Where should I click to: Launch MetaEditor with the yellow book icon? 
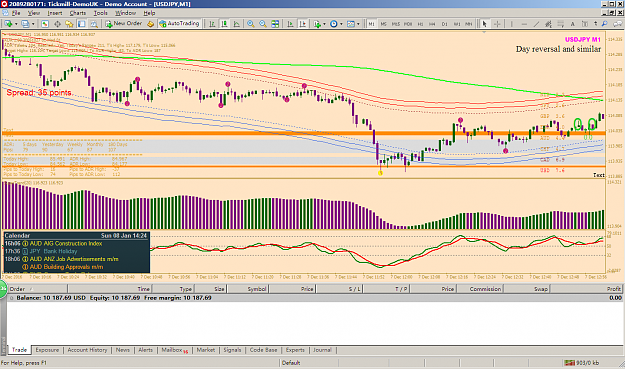[x=150, y=24]
